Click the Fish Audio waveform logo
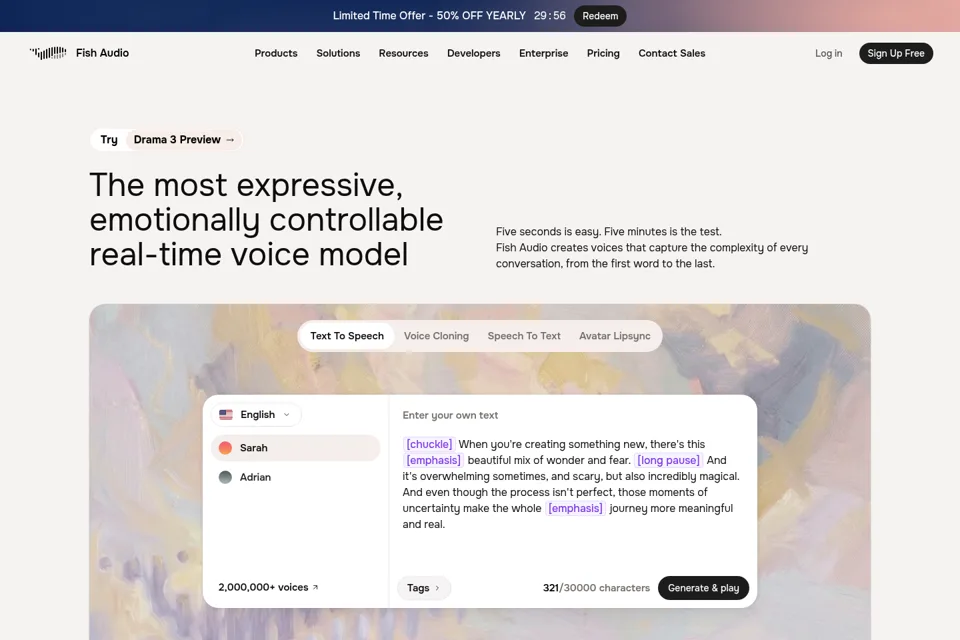 (x=48, y=53)
